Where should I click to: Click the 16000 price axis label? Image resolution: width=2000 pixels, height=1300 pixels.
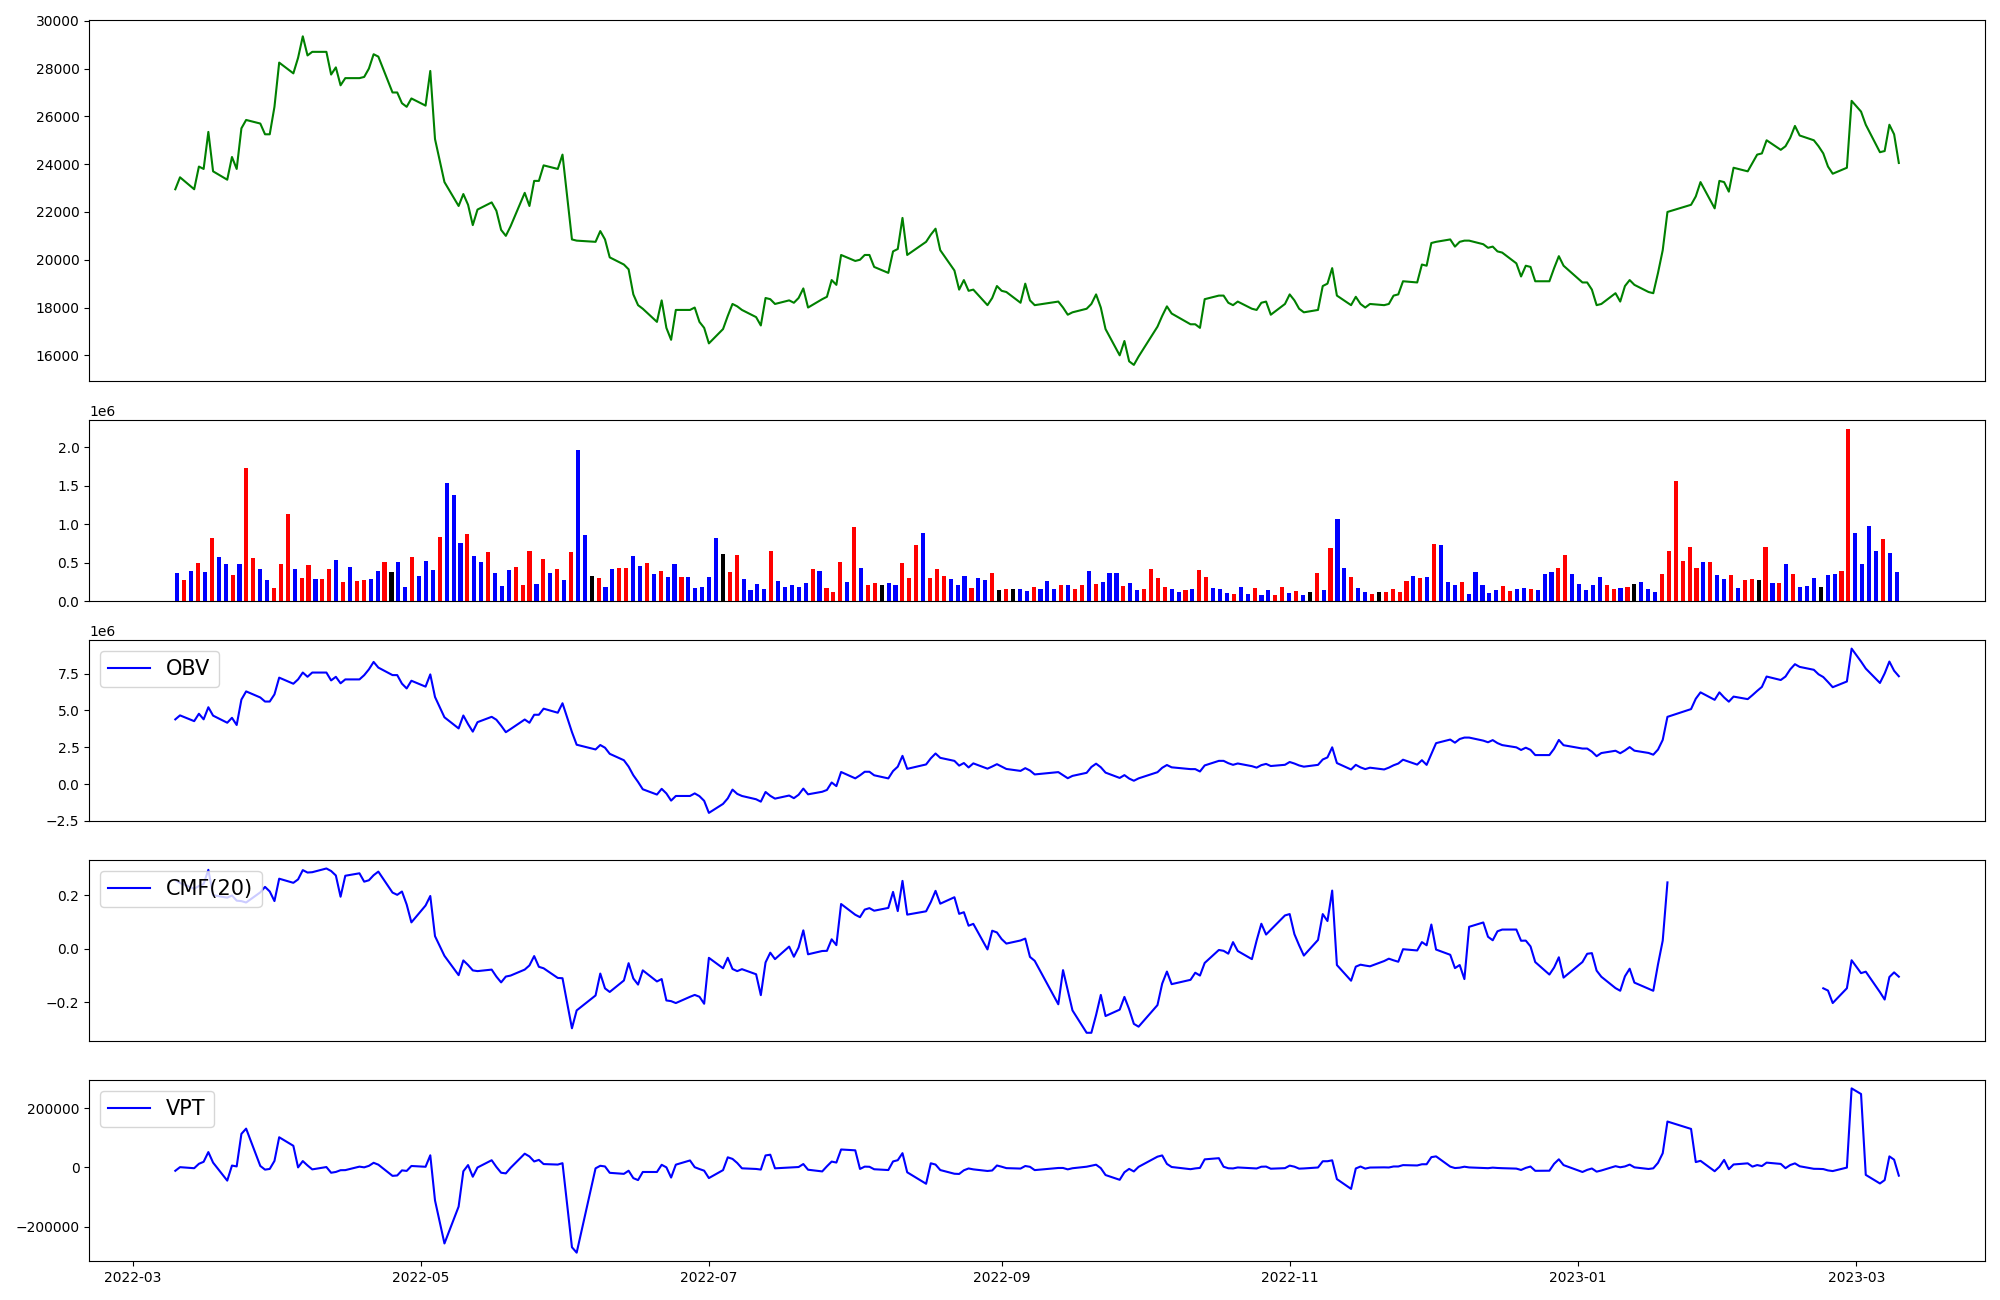(57, 356)
